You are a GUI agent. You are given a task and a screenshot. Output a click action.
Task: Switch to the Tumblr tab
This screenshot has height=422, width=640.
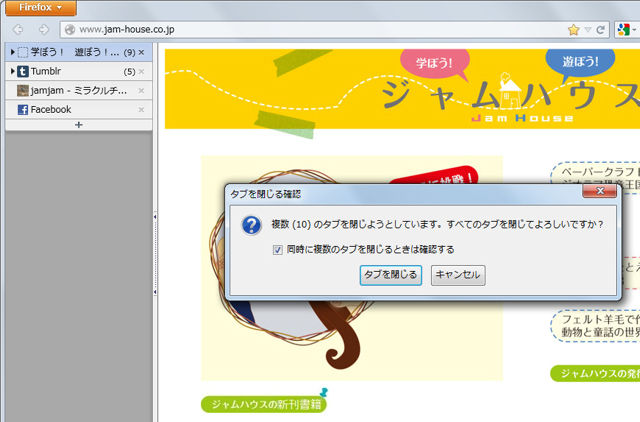click(78, 71)
